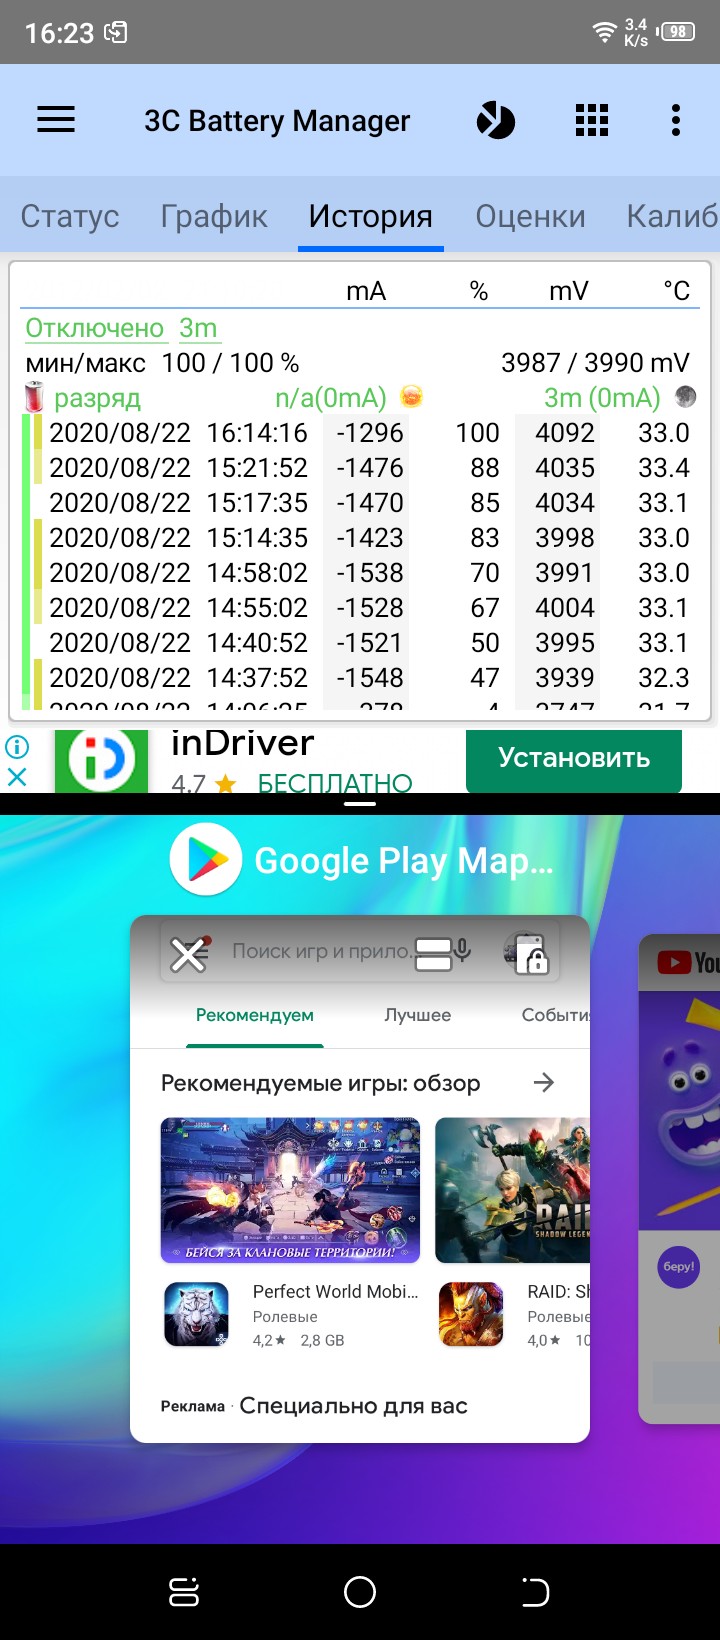
Task: Tap the split-screen icon on Play card
Action: 434,955
